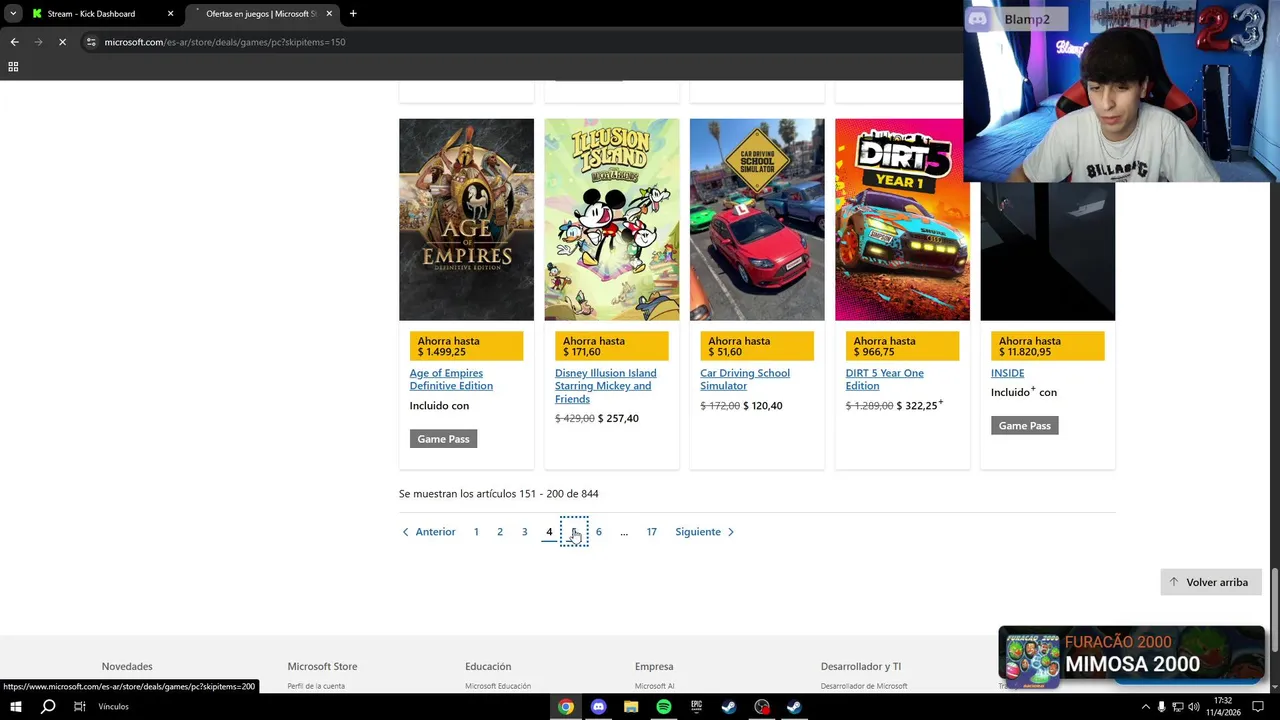Go to pagination page 5
The height and width of the screenshot is (720, 1280).
click(574, 532)
